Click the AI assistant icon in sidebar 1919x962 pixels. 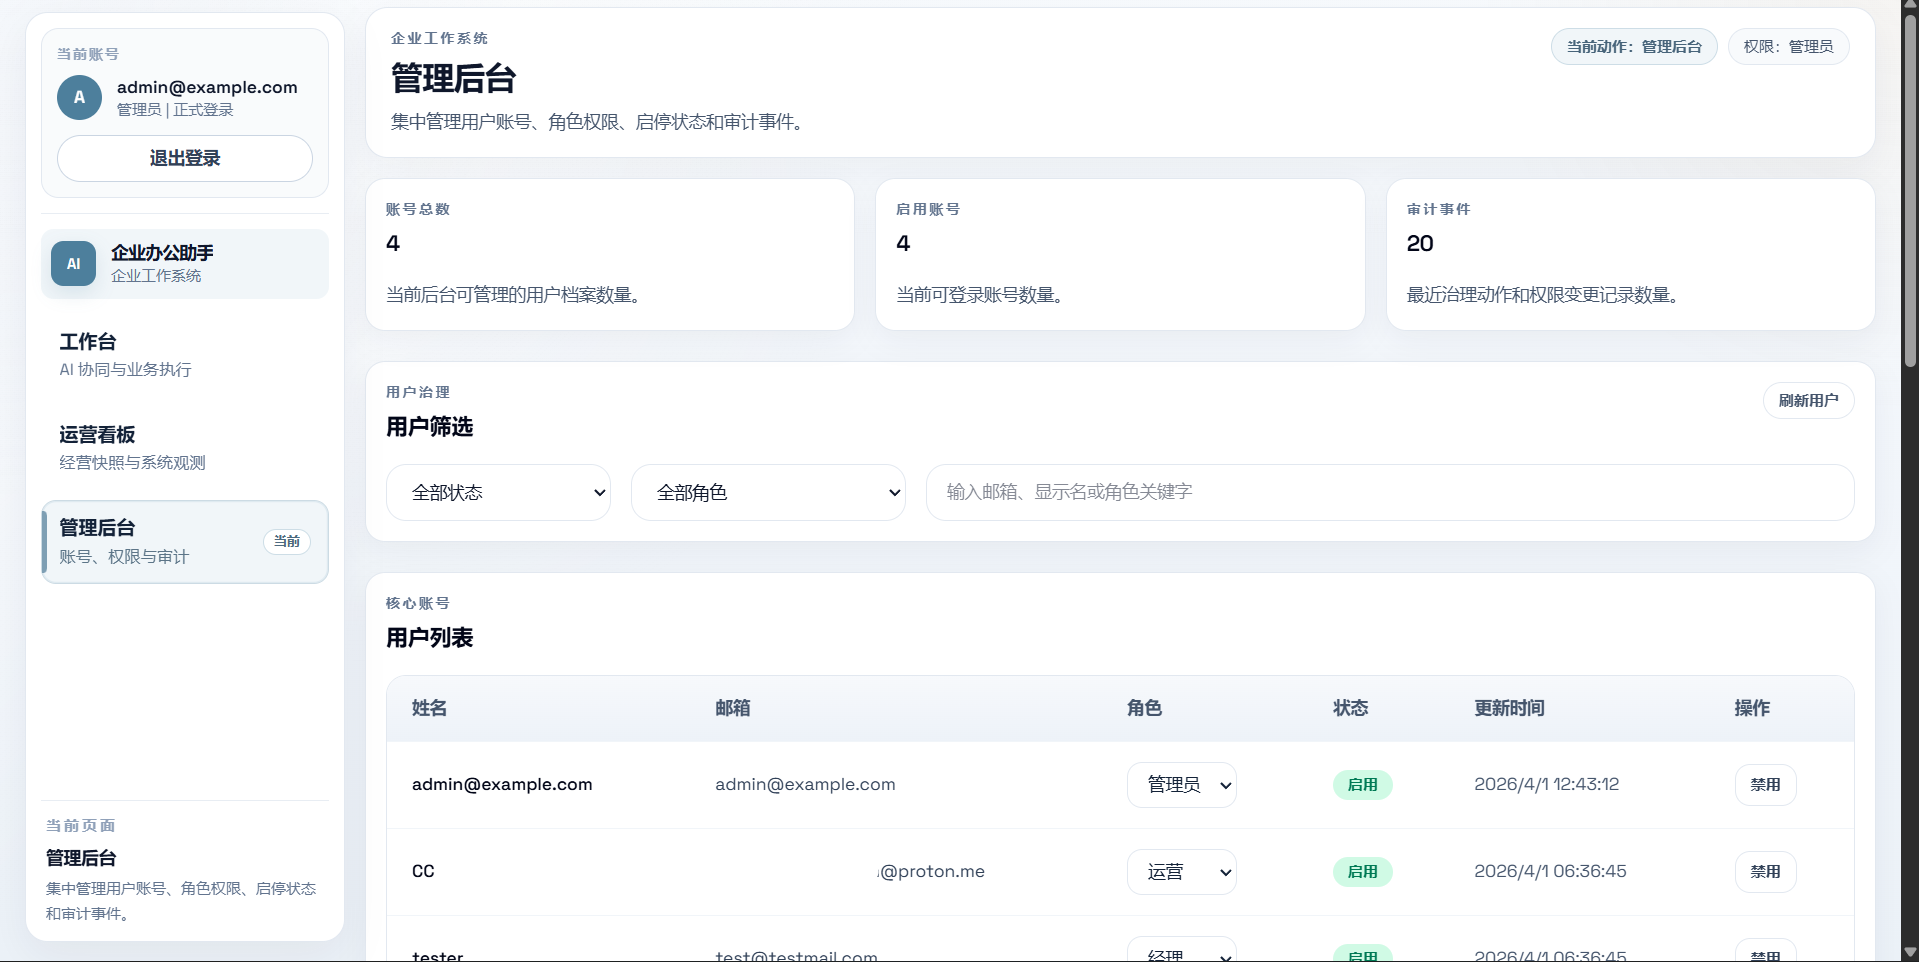click(x=73, y=263)
